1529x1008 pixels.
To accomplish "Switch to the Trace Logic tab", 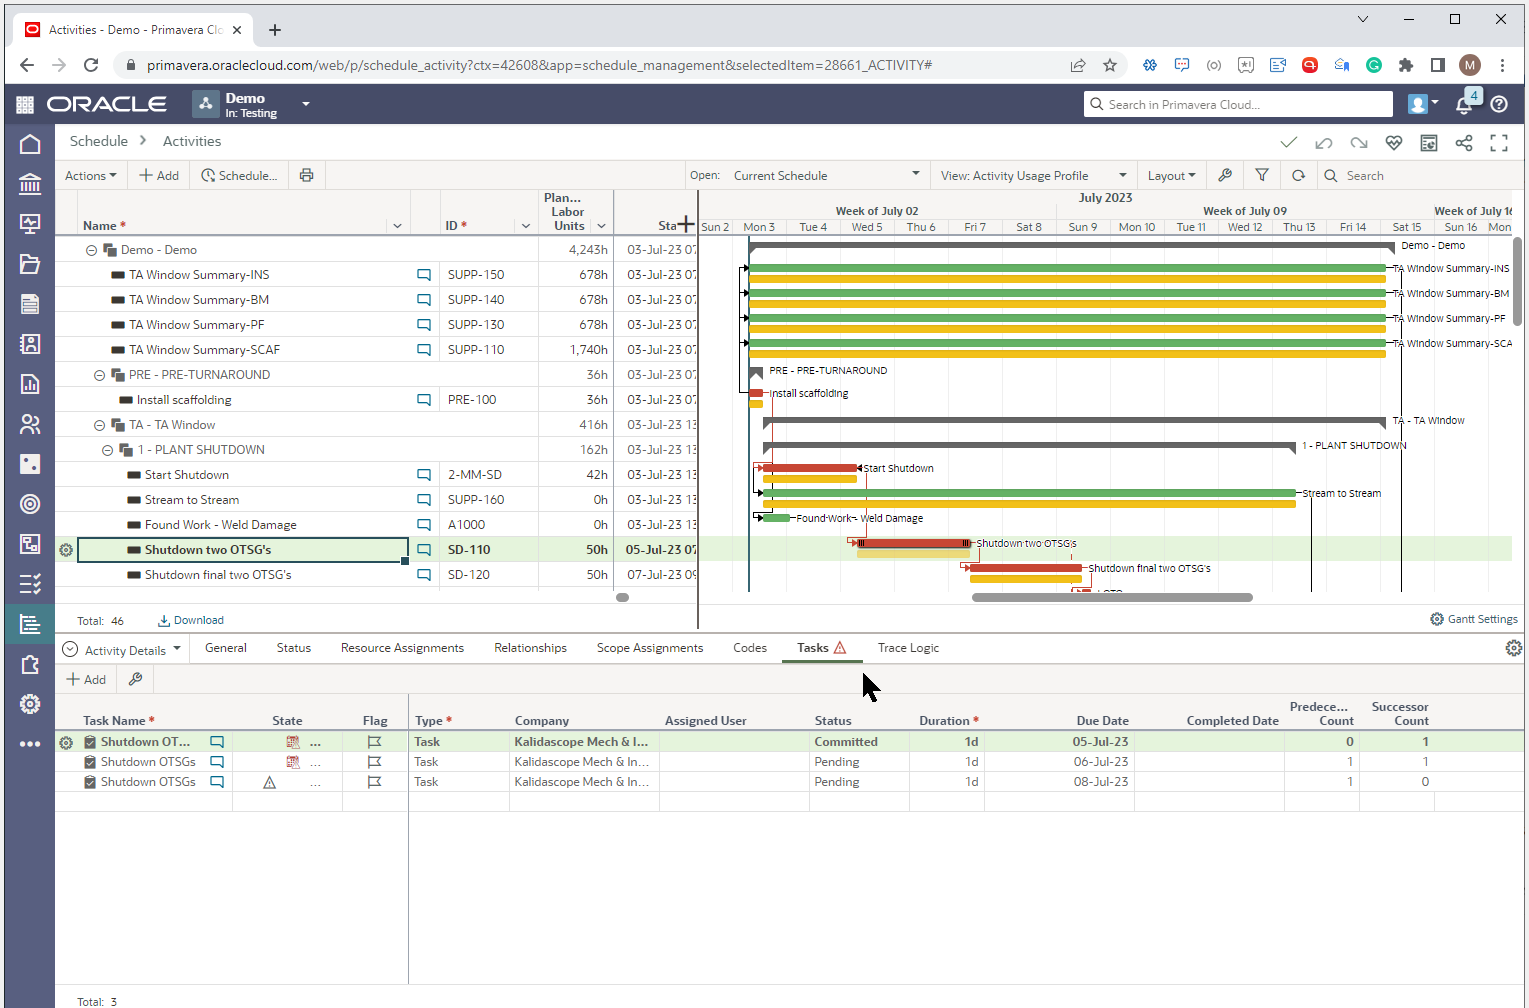I will (908, 648).
